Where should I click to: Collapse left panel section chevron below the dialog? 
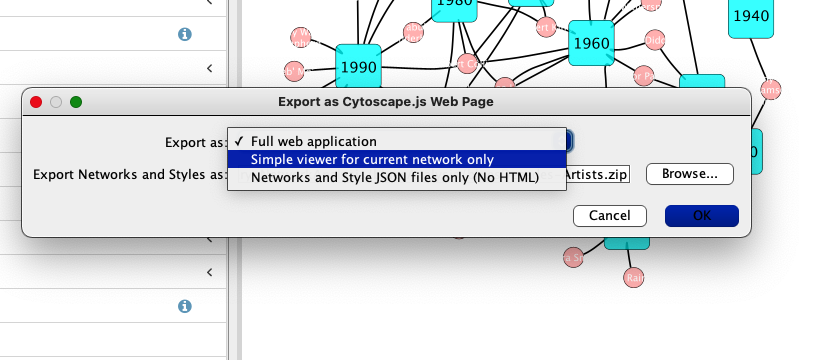[210, 272]
